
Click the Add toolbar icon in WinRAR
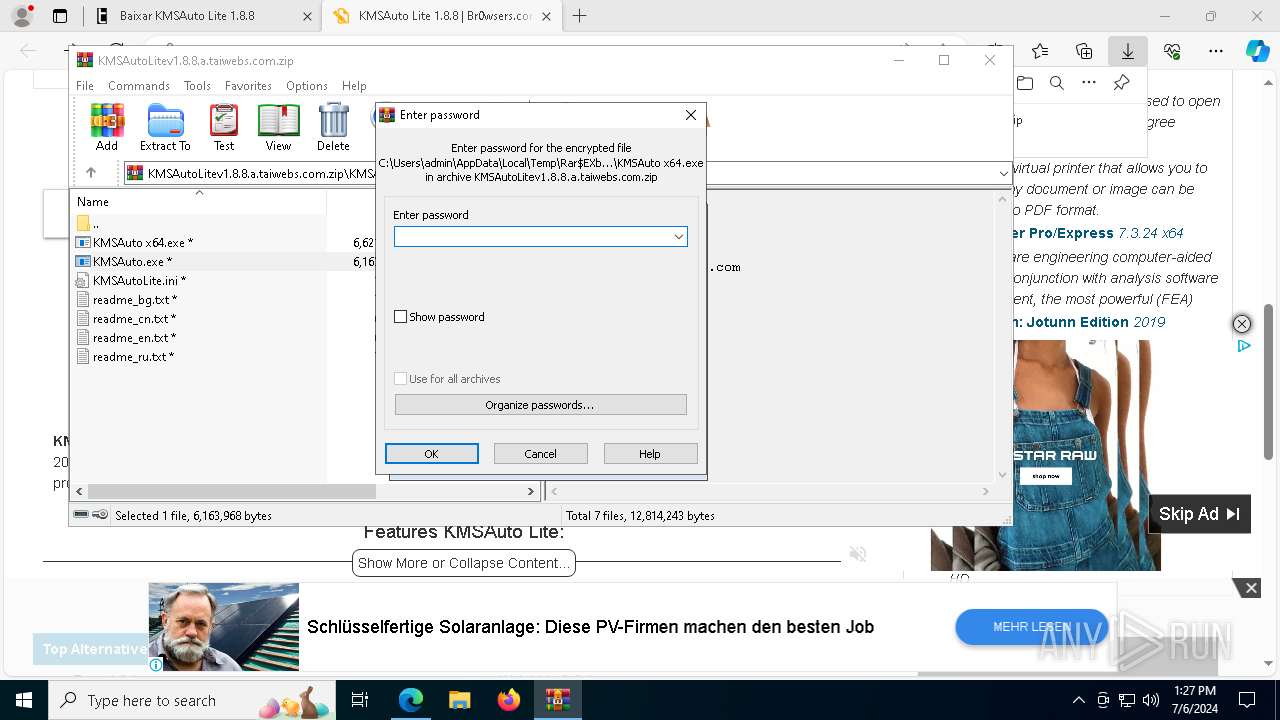[107, 127]
